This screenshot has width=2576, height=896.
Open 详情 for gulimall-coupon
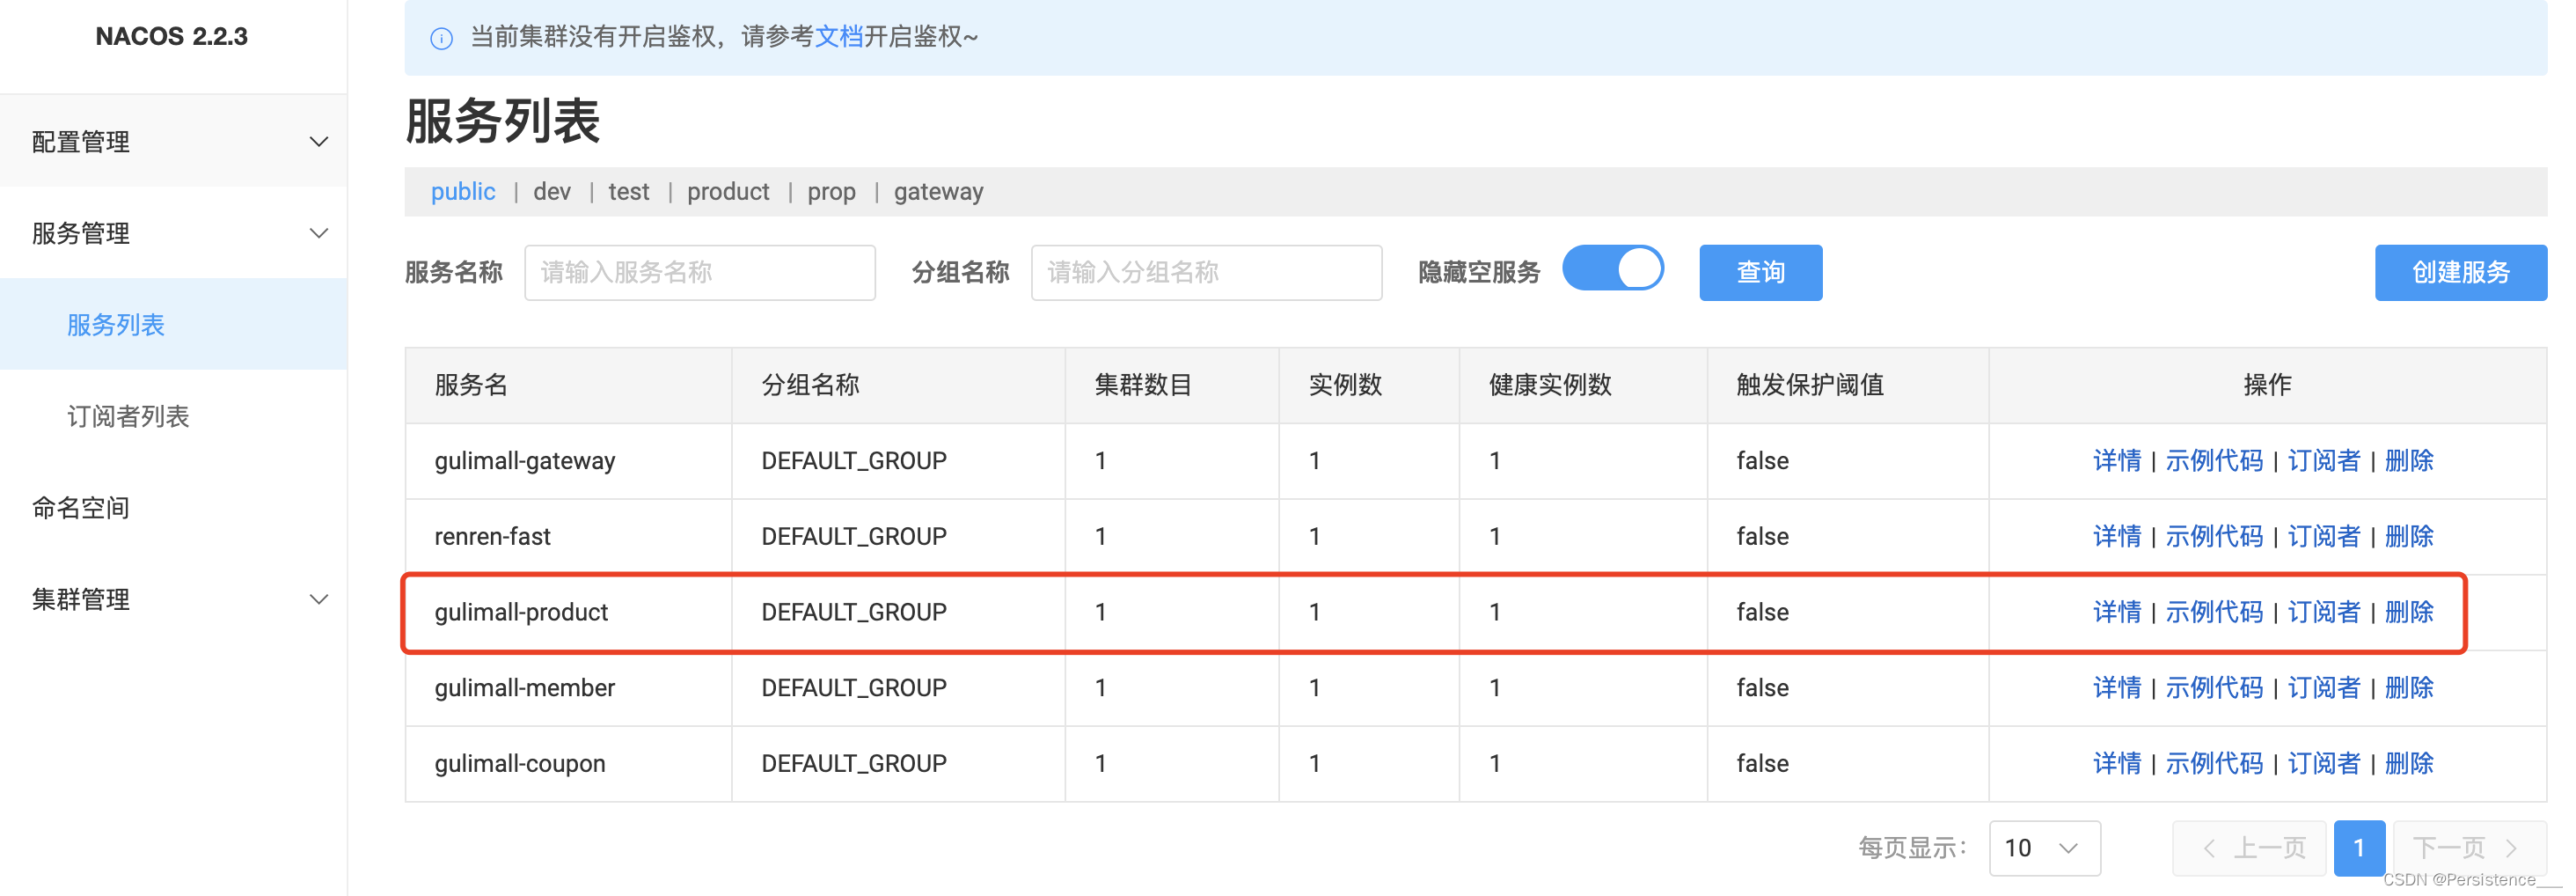(2116, 764)
